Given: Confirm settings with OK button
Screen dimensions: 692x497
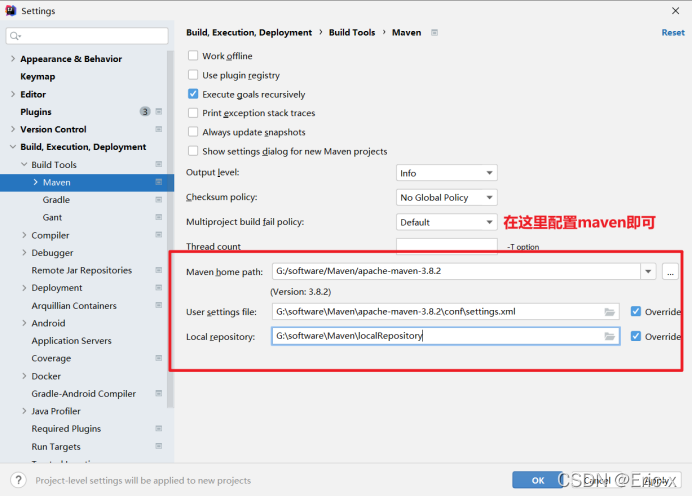Looking at the screenshot, I should click(538, 480).
